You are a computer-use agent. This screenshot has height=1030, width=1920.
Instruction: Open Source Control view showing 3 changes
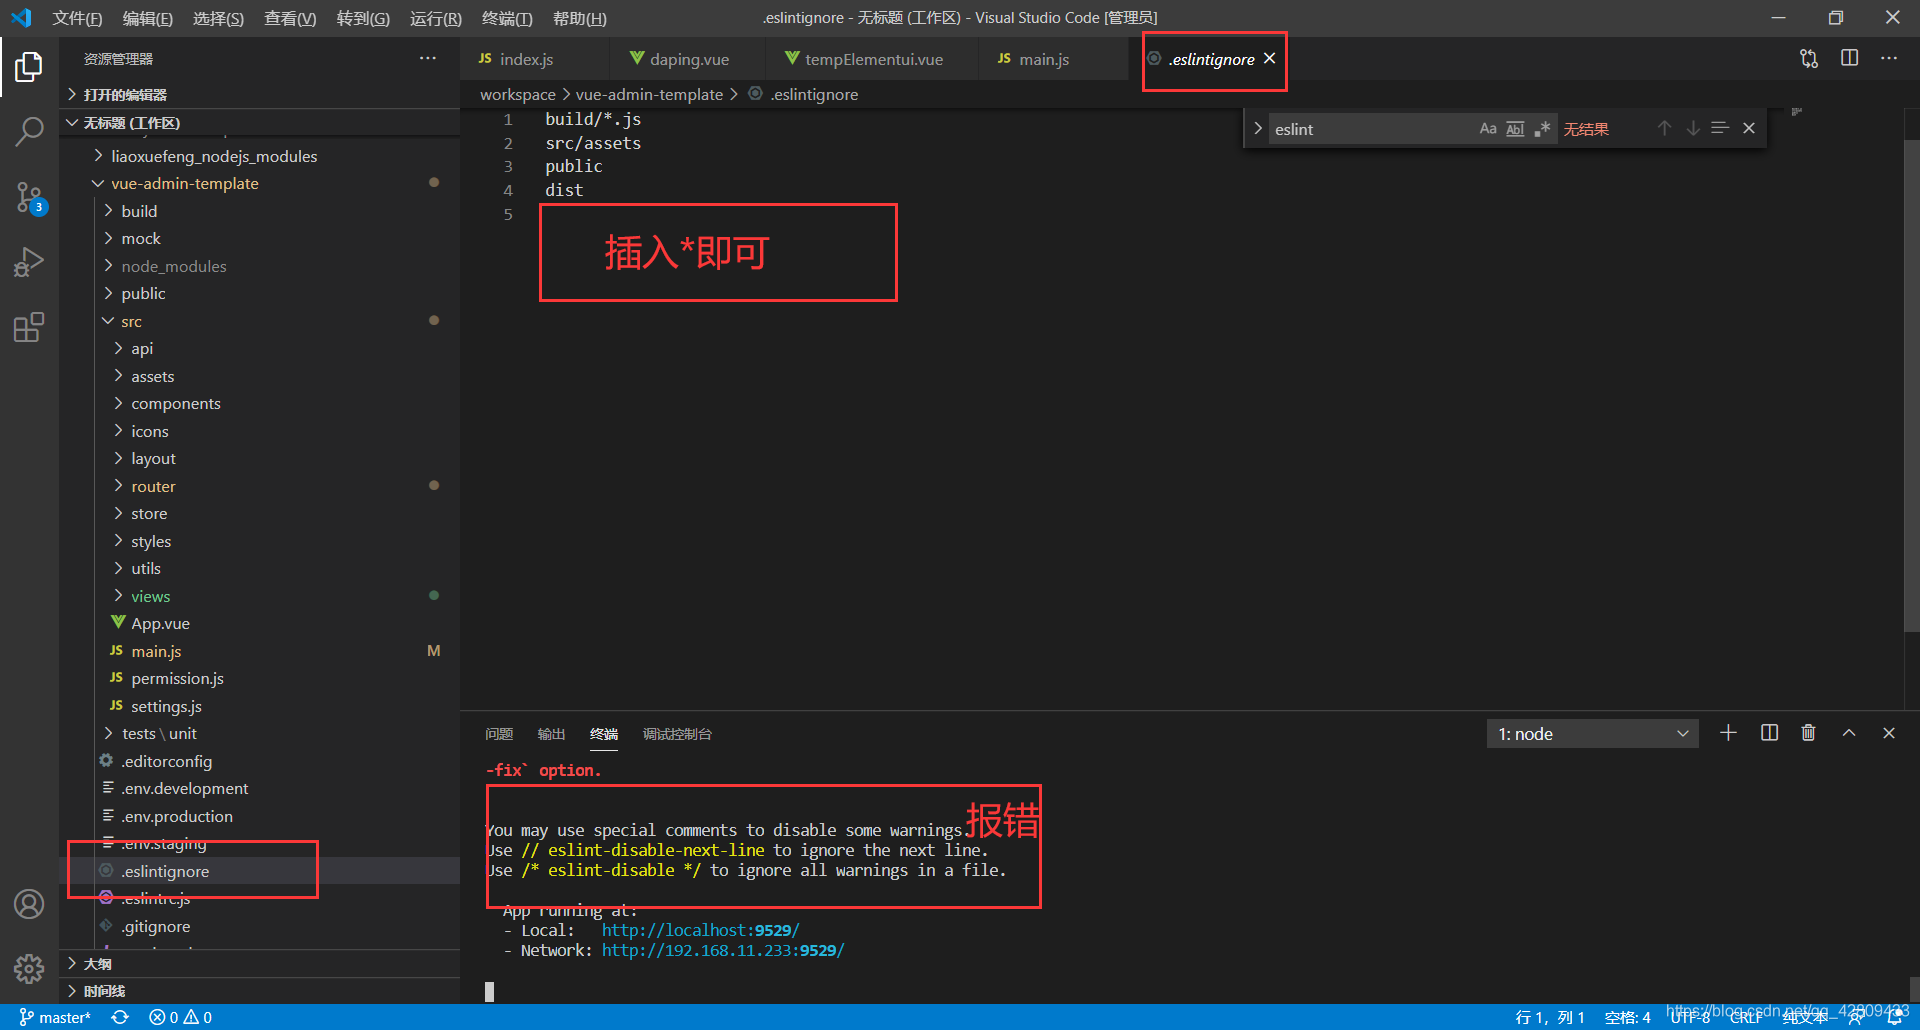click(29, 197)
